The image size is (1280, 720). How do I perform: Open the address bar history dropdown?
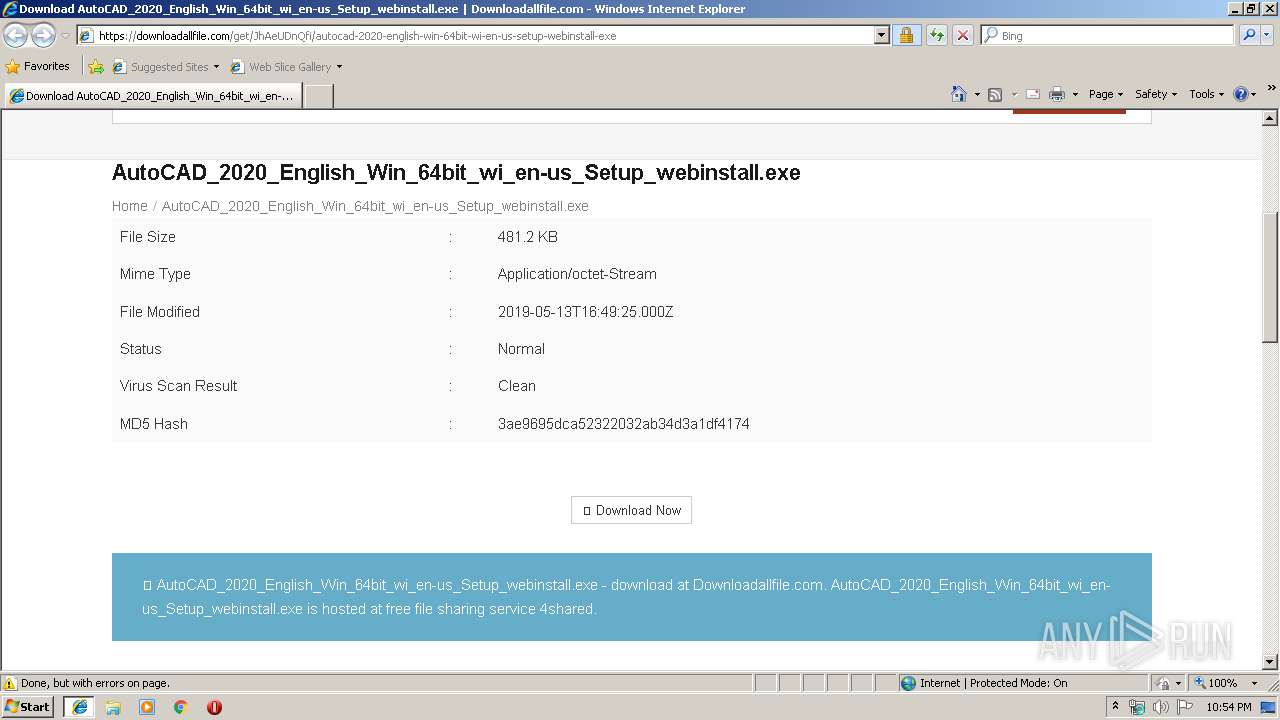click(x=881, y=35)
